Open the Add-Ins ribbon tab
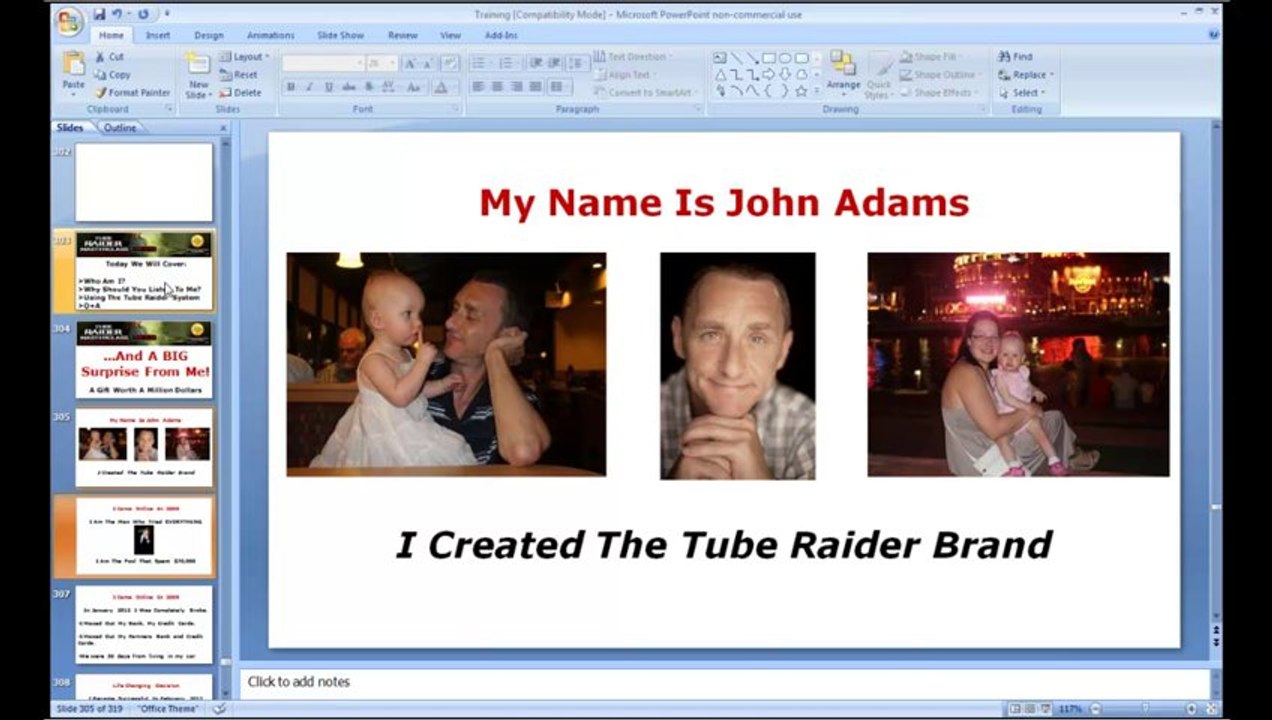1272x720 pixels. [501, 35]
